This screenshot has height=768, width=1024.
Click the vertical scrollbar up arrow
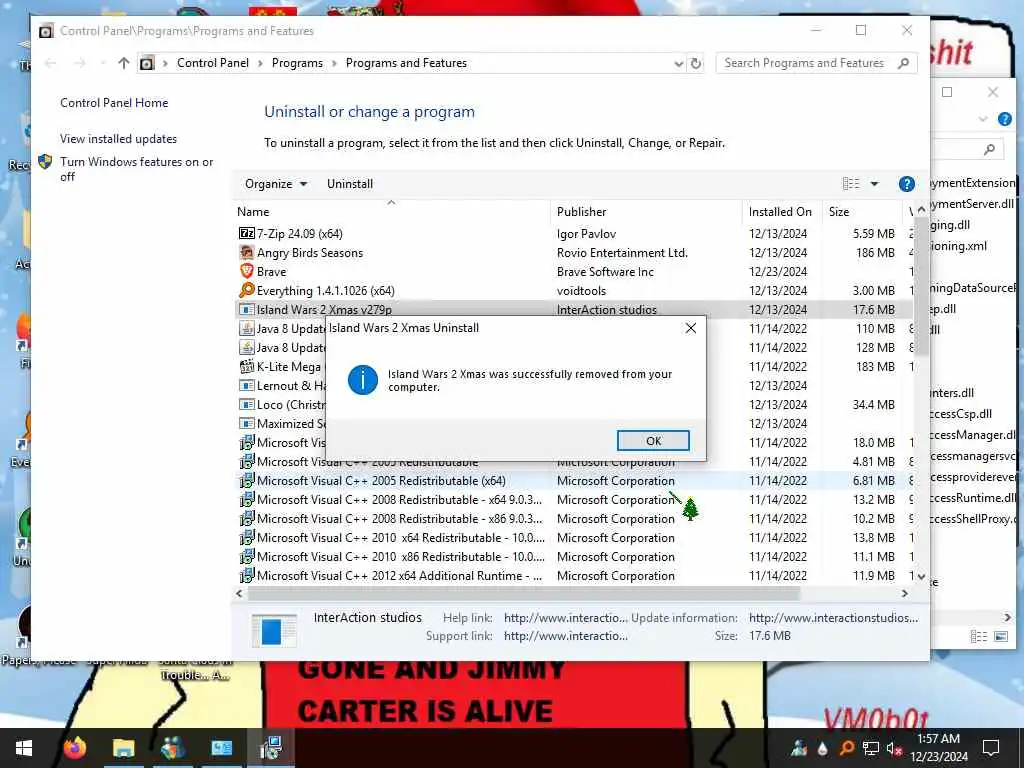[921, 210]
